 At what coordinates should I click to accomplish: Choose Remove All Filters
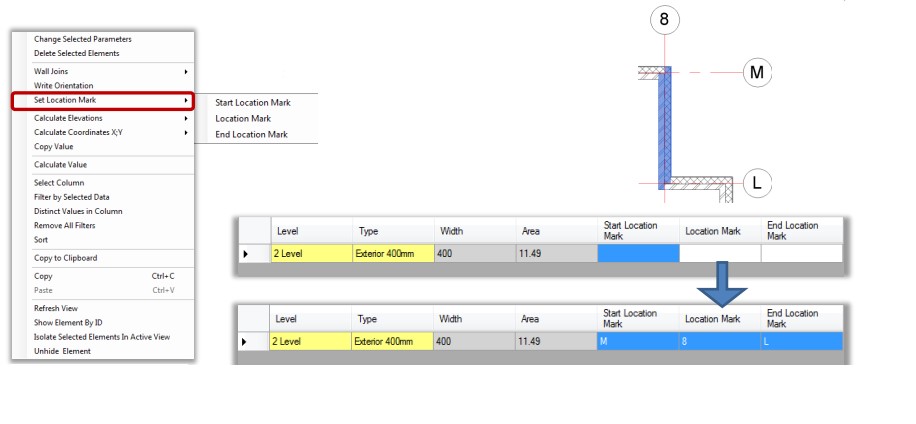64,225
